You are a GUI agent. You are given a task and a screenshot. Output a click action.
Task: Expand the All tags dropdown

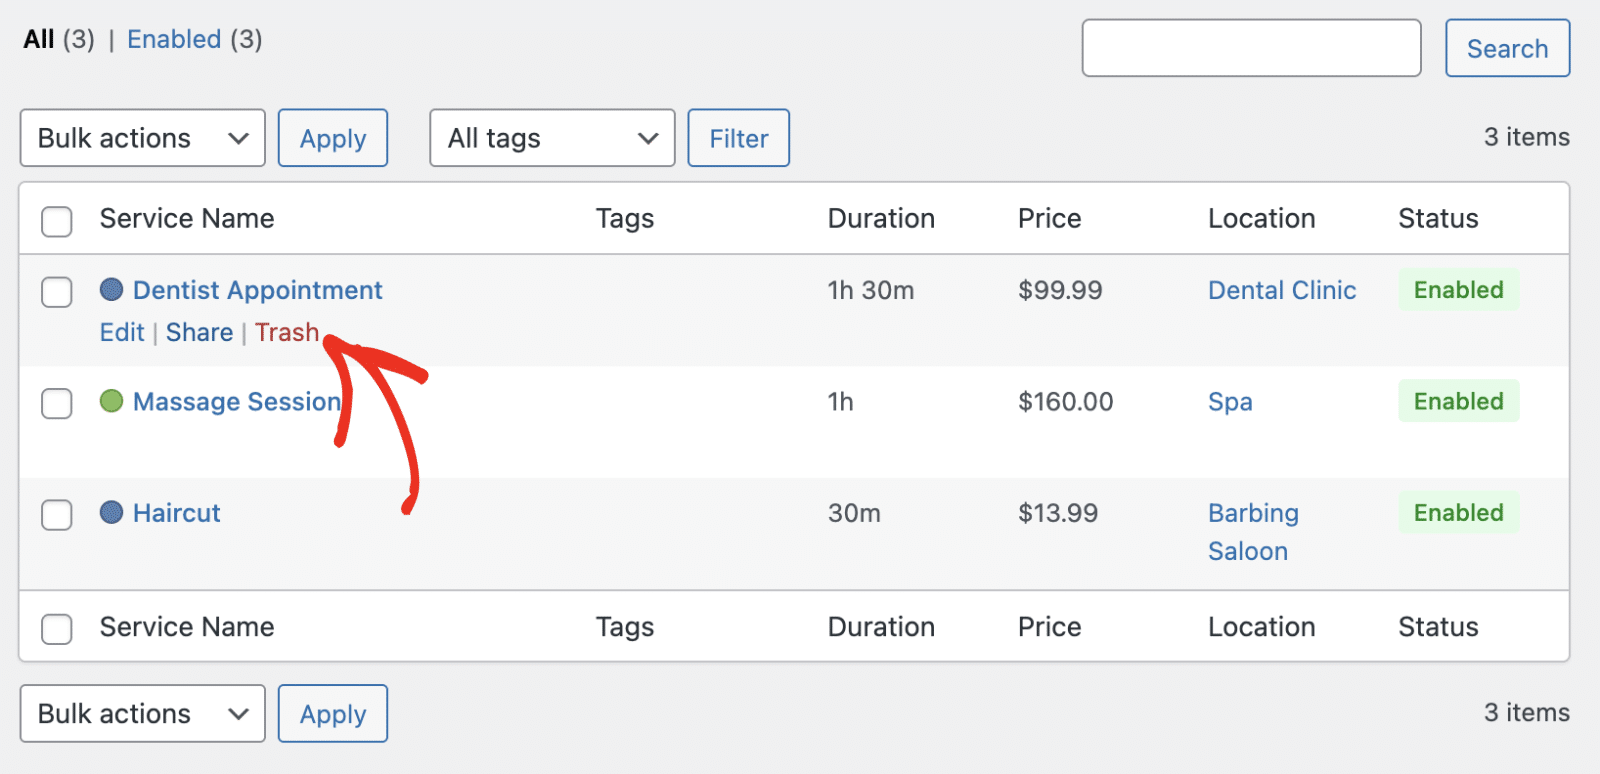(x=552, y=138)
